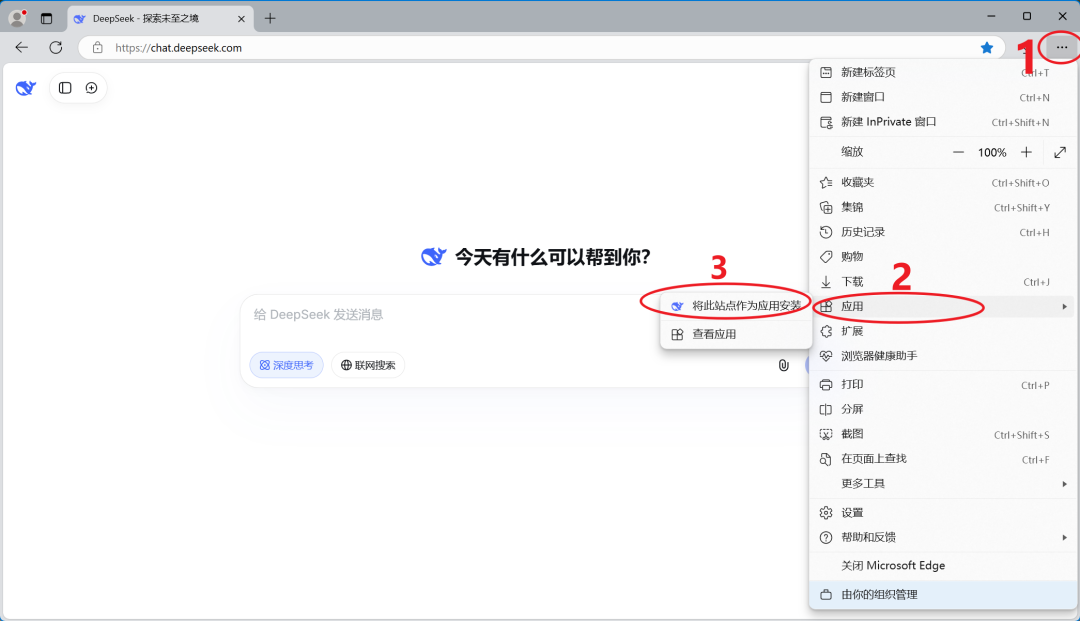This screenshot has width=1080, height=621.
Task: Open 购物 from the menu
Action: coord(942,257)
